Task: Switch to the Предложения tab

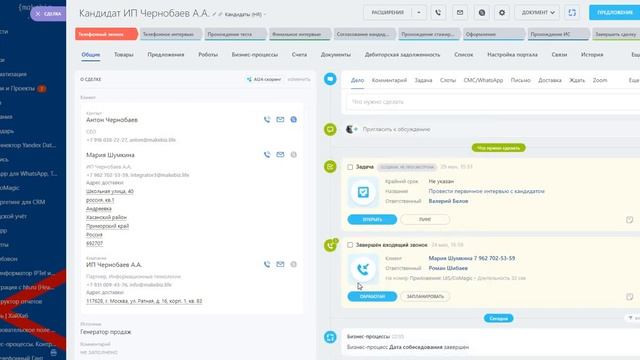Action: [166, 55]
